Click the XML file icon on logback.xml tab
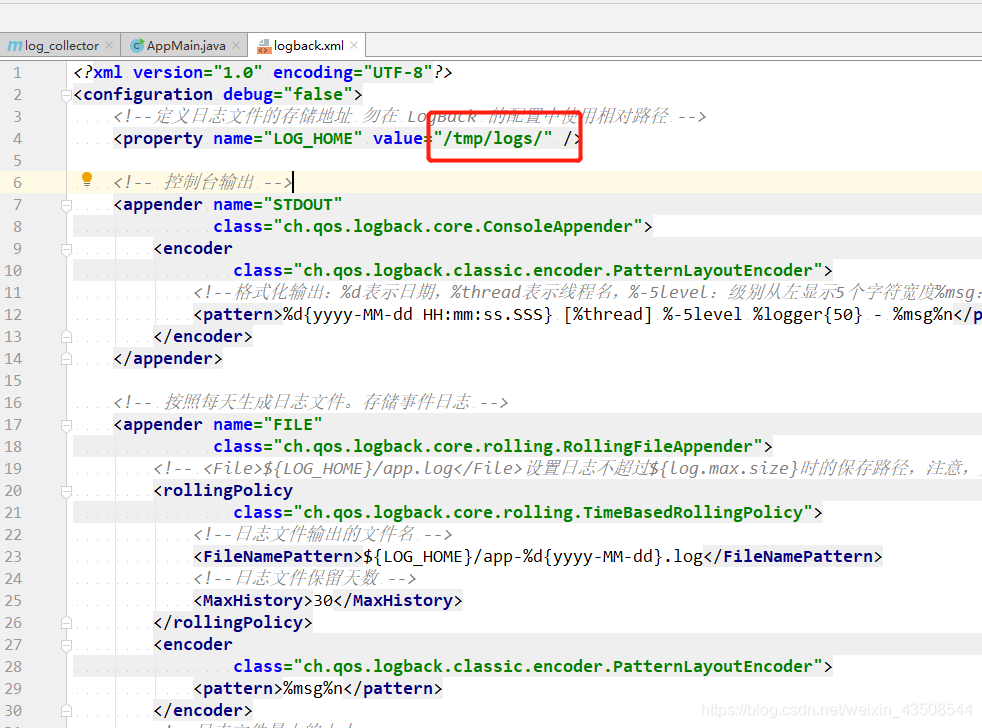982x728 pixels. click(264, 46)
